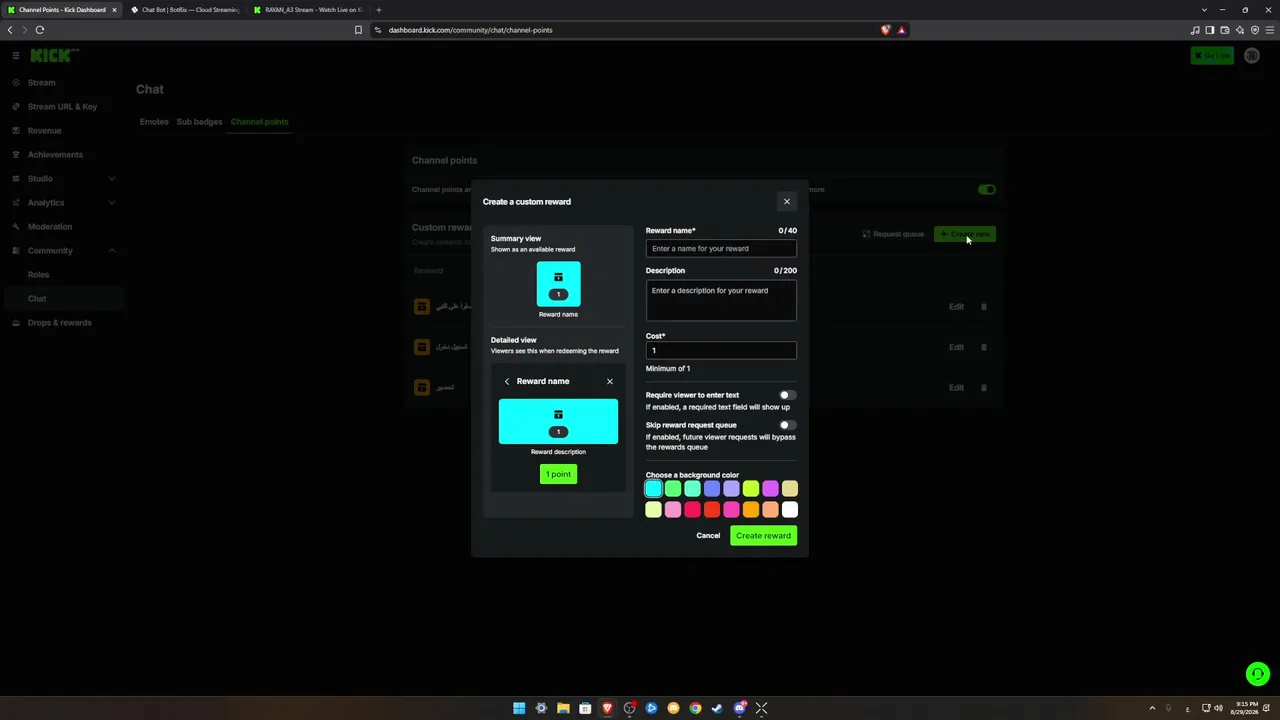Expand the Studio sidebar section

pyautogui.click(x=62, y=179)
